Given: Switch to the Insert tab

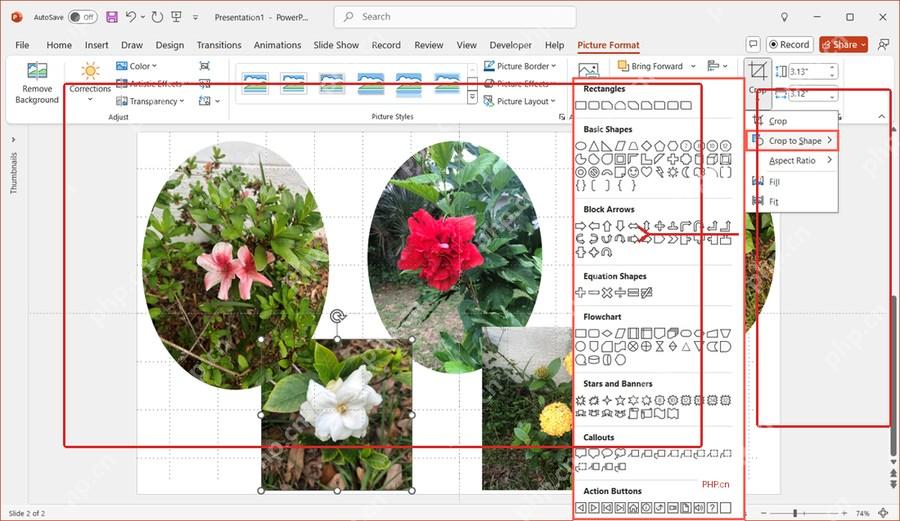Looking at the screenshot, I should (x=96, y=45).
